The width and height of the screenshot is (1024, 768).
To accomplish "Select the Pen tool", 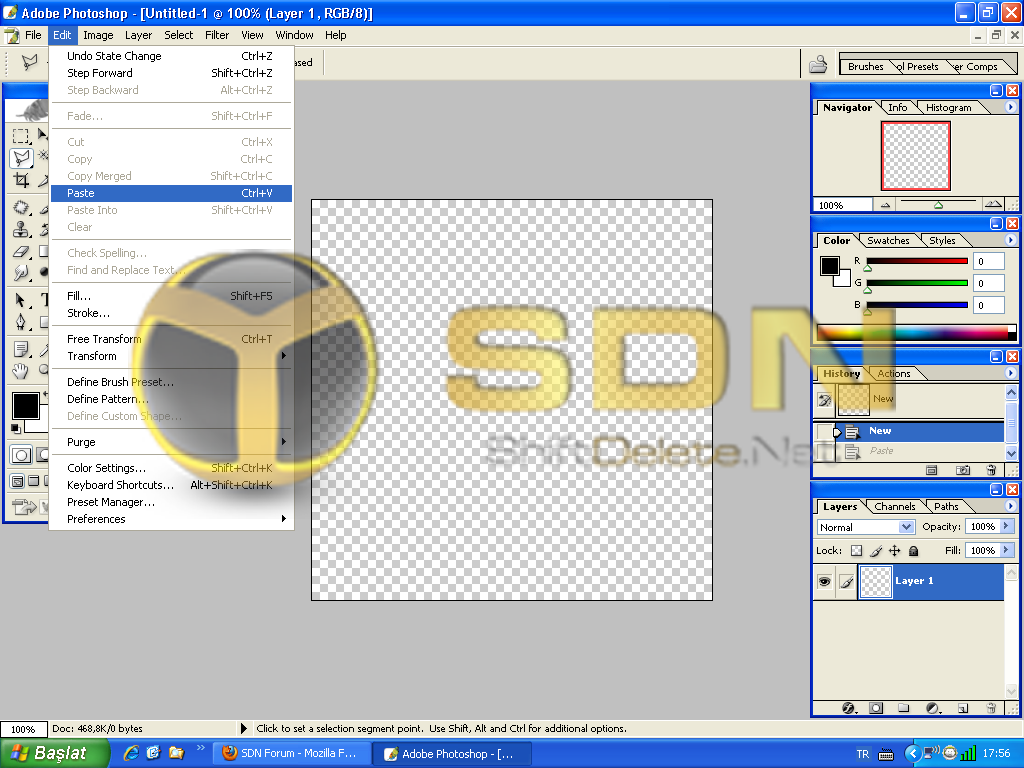I will (x=21, y=322).
